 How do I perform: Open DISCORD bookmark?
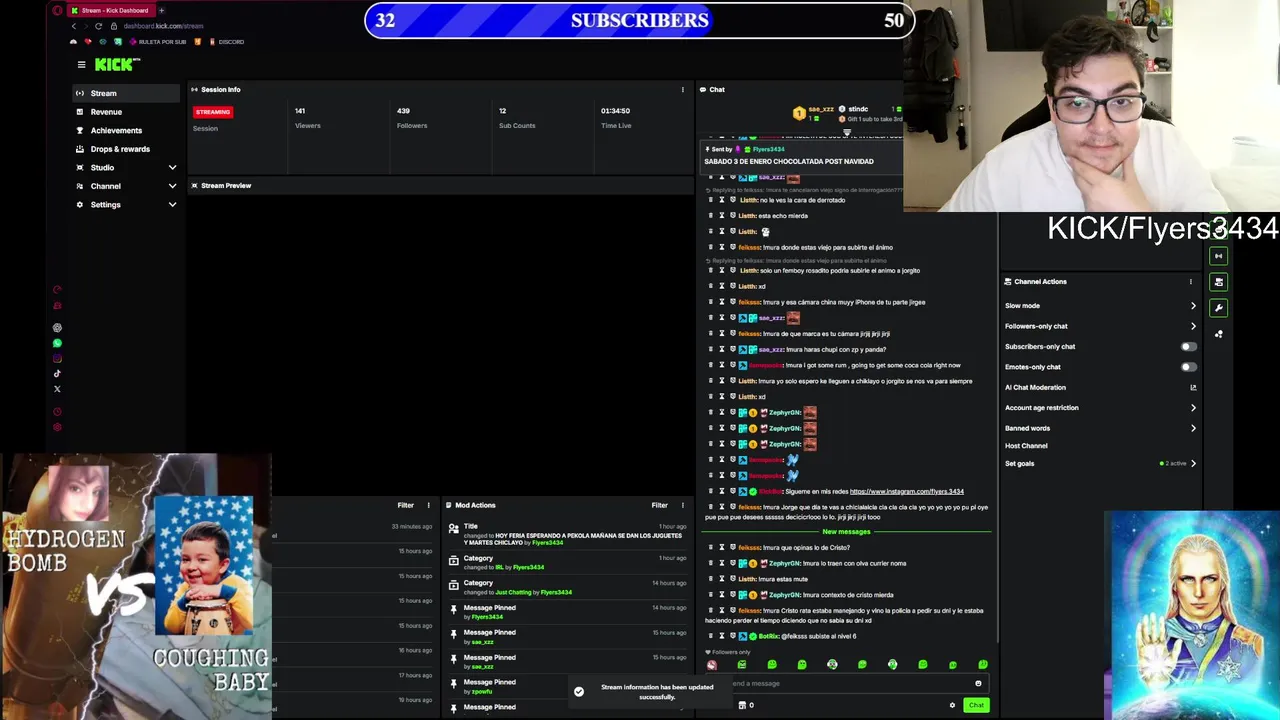click(226, 42)
